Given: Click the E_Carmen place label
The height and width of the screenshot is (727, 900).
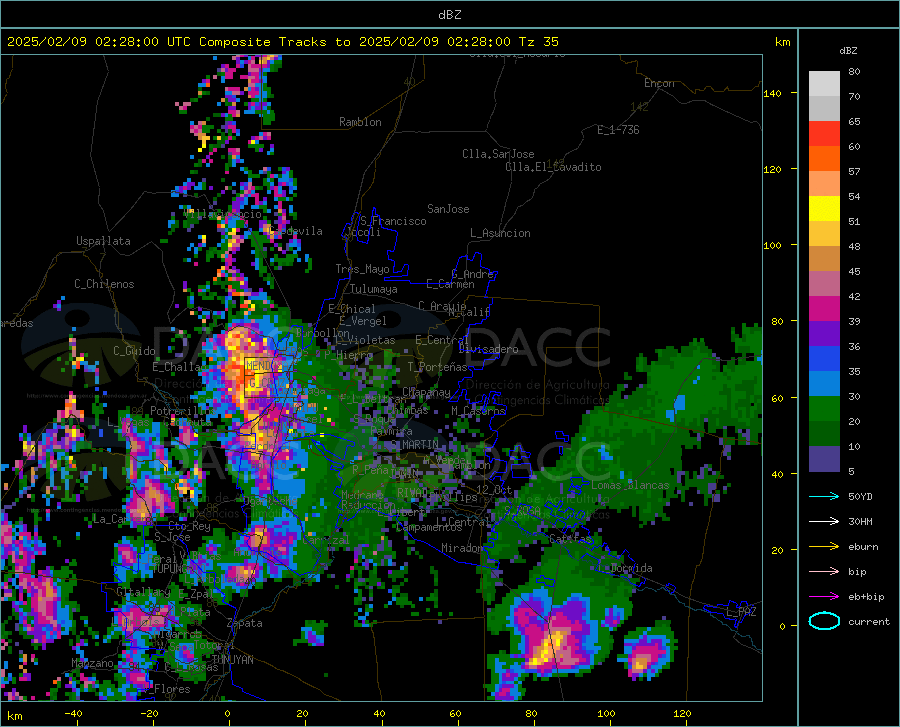Looking at the screenshot, I should [x=450, y=283].
